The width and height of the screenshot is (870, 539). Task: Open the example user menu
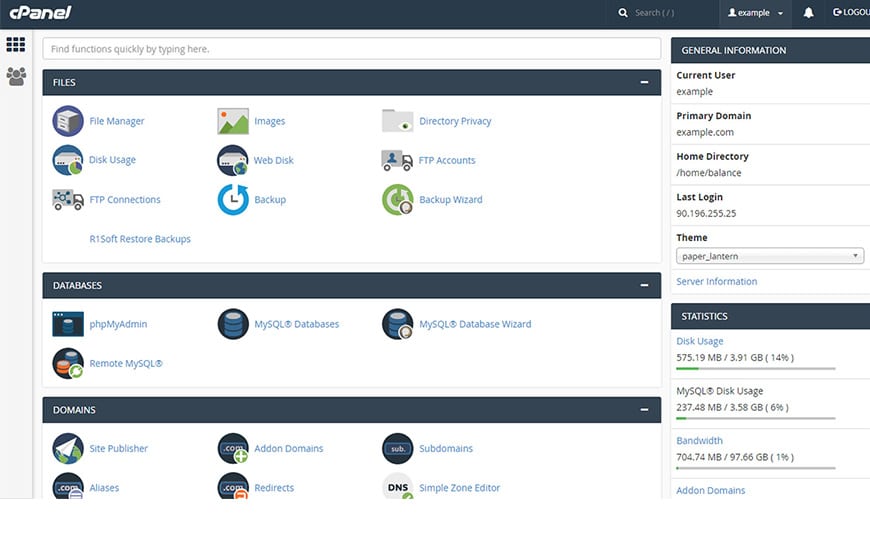click(755, 13)
